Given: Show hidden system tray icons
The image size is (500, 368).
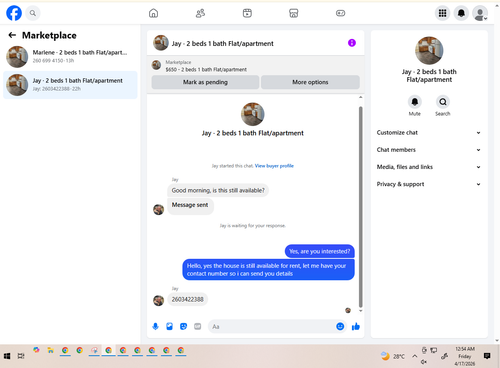Looking at the screenshot, I should (x=414, y=356).
